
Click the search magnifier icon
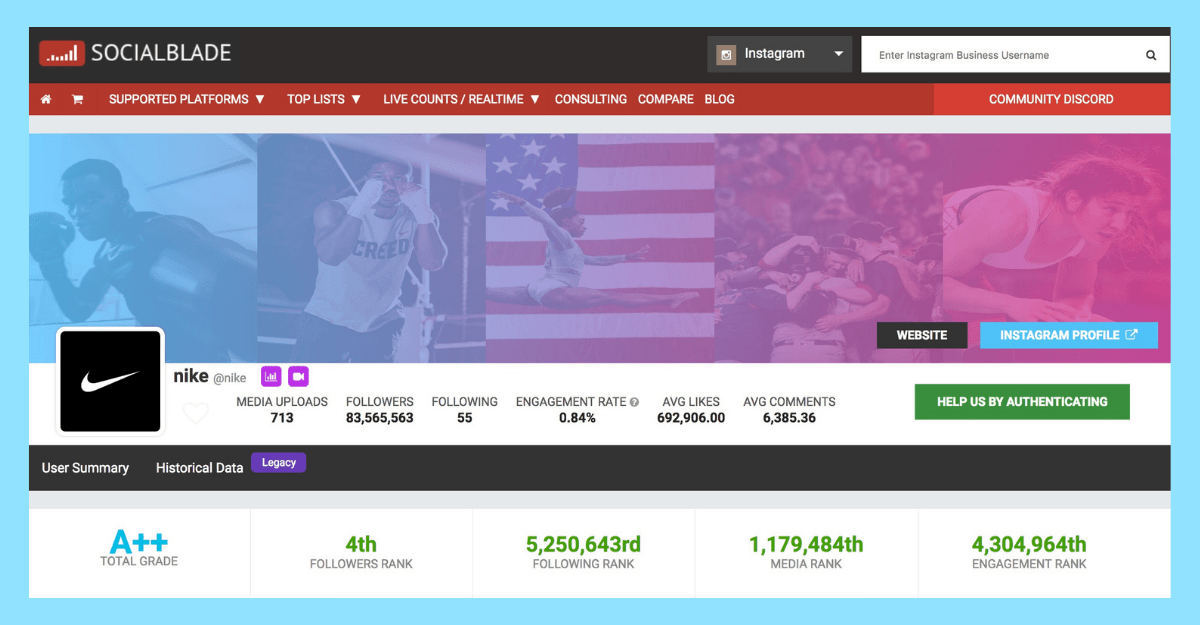(1151, 55)
